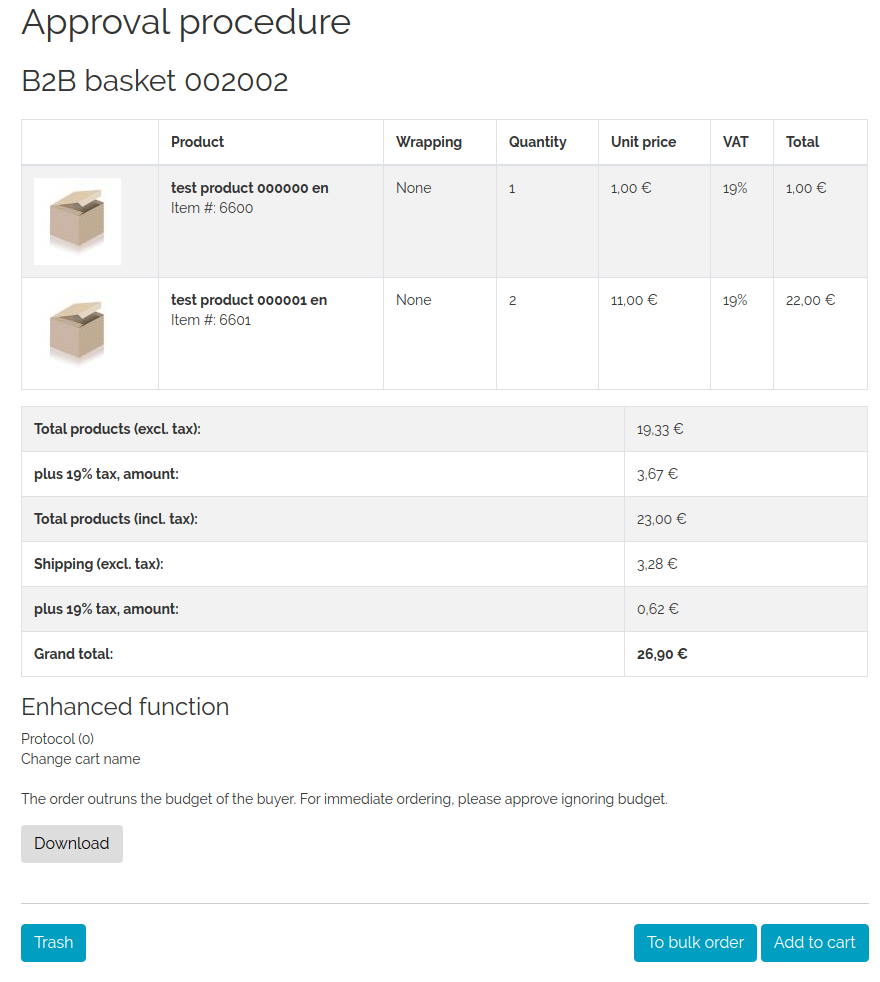880x982 pixels.
Task: Click the B2B basket 002002 heading
Action: [x=155, y=81]
